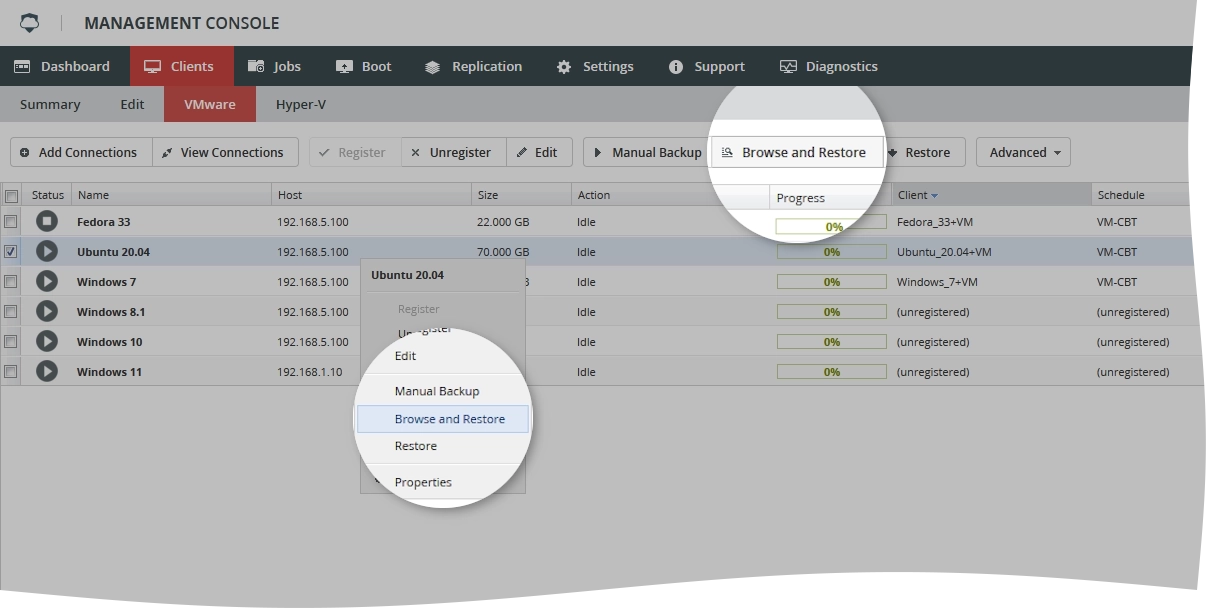Click the play status icon for Windows 7
This screenshot has height=608, width=1206.
pos(47,282)
